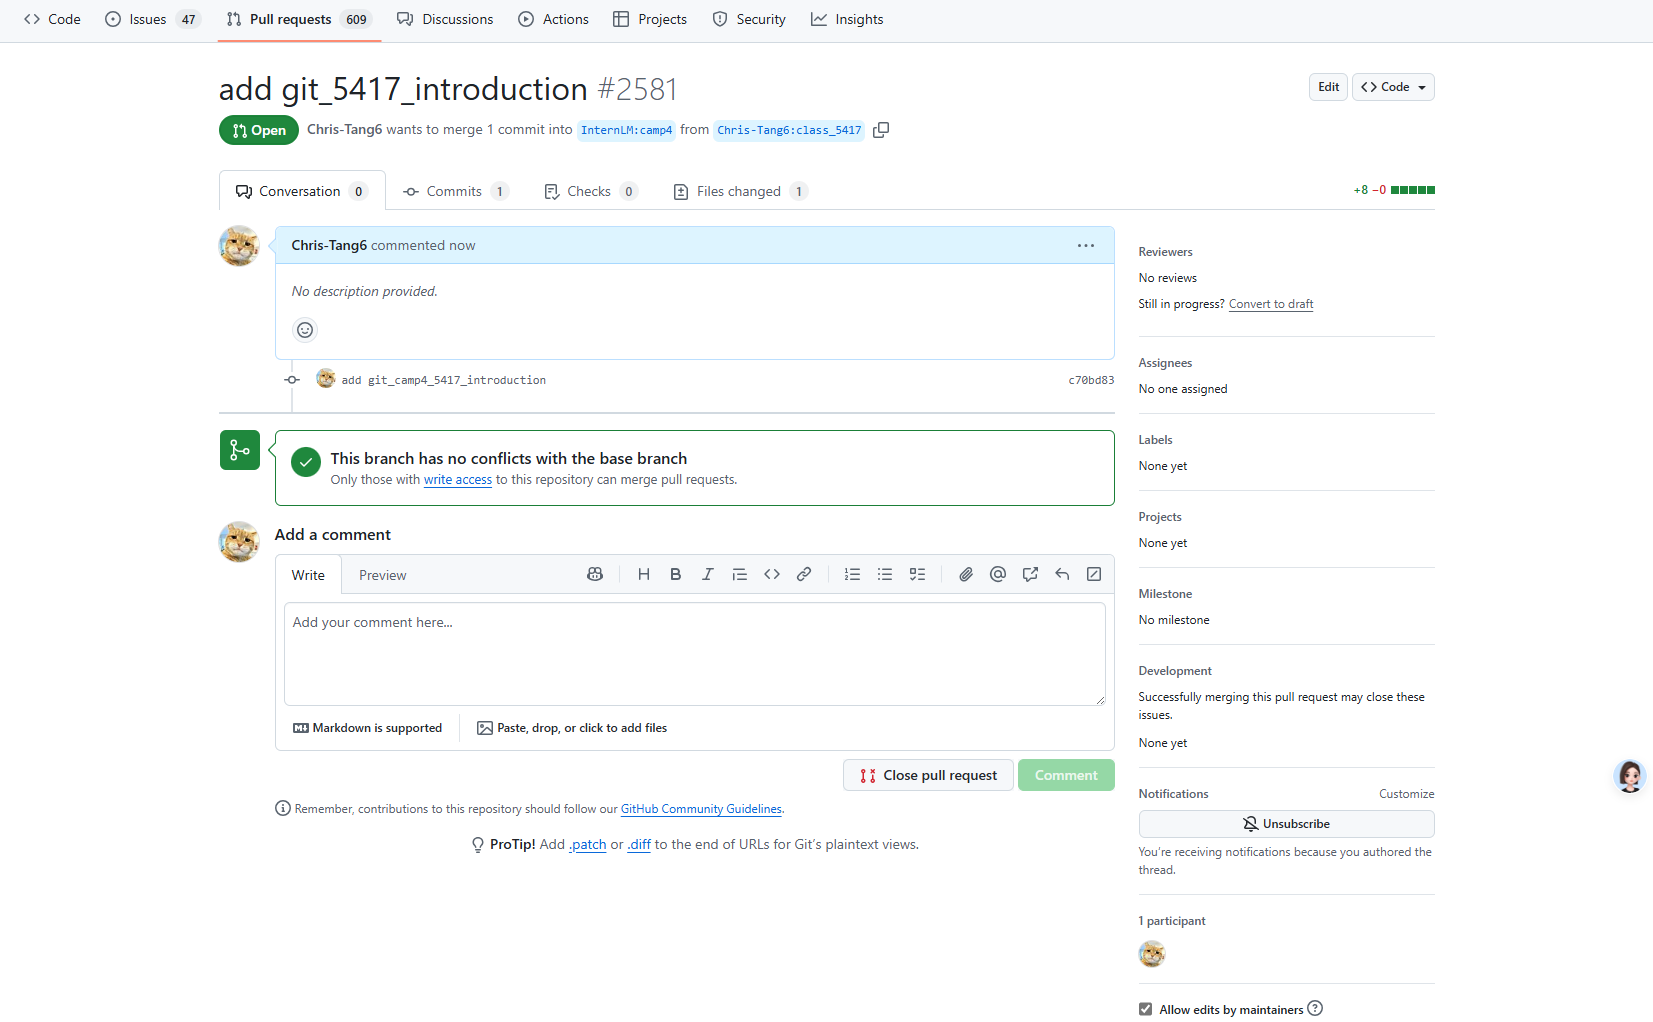Click the .patch link in ProTip
Image resolution: width=1653 pixels, height=1022 pixels.
[x=588, y=845]
